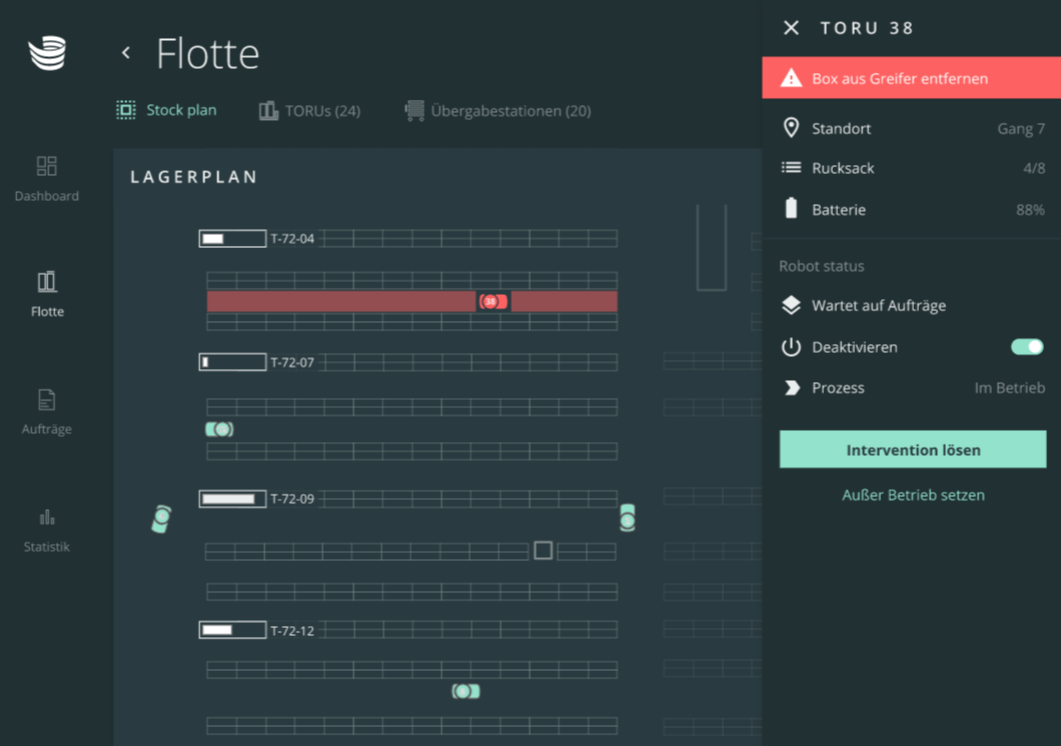This screenshot has height=746, width=1061.
Task: Go back using the arrow beside Flotte
Action: click(126, 53)
